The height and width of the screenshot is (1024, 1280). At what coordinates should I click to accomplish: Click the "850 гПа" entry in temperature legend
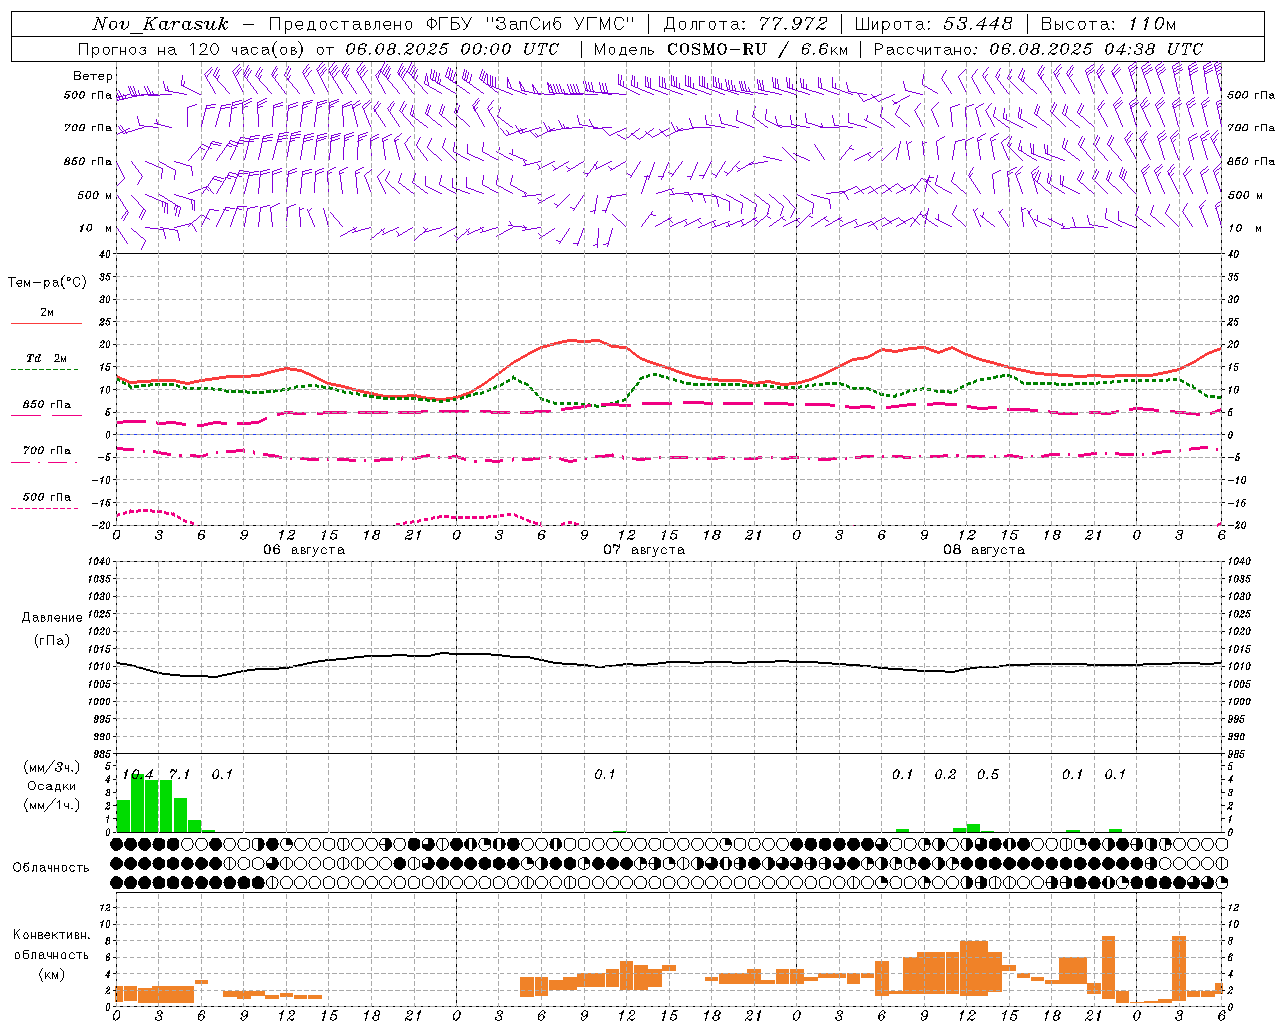coord(47,405)
